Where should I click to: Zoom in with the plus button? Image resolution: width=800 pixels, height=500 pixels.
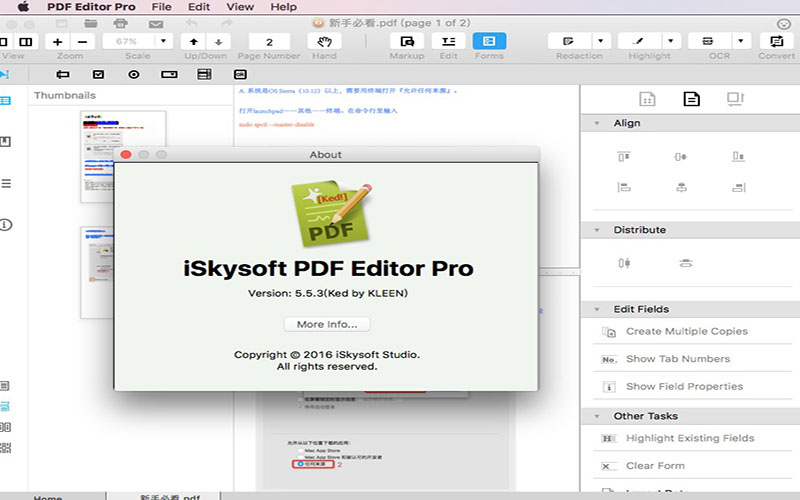[58, 42]
